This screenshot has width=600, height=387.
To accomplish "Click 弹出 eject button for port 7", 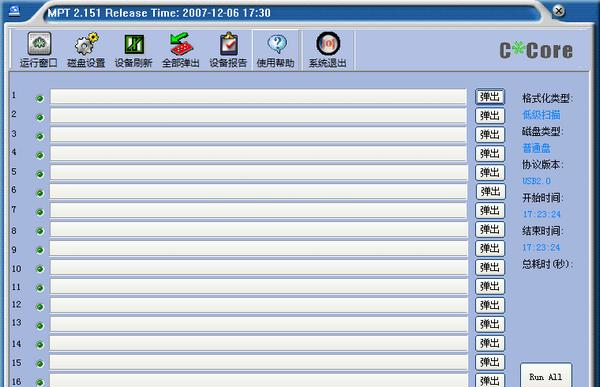I will [490, 211].
